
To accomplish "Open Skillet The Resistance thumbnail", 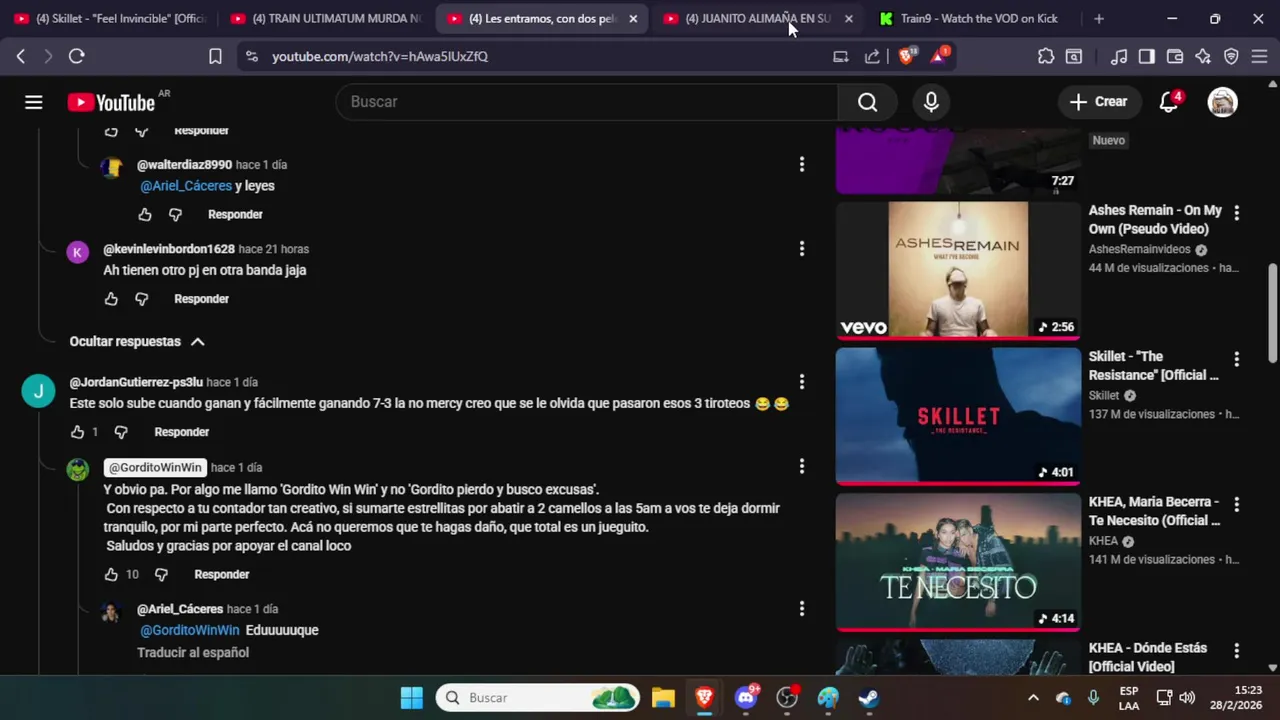I will [958, 416].
